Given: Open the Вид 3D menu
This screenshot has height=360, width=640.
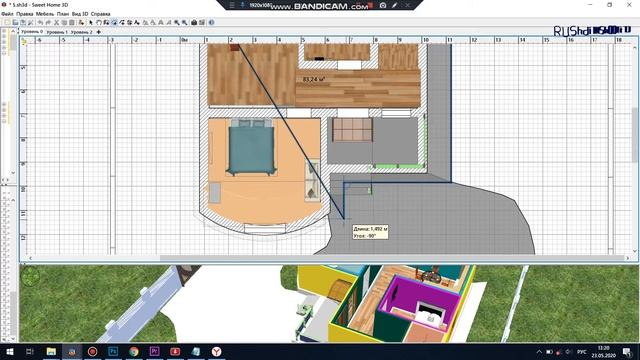Looking at the screenshot, I should tap(80, 14).
